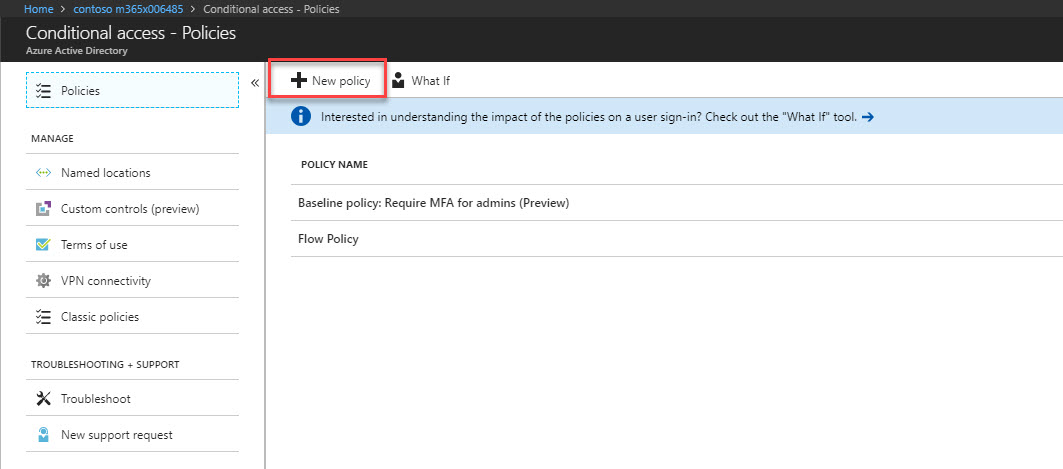Screen dimensions: 1063x469
Task: Click the Terms of use checkmark icon
Action: [43, 245]
